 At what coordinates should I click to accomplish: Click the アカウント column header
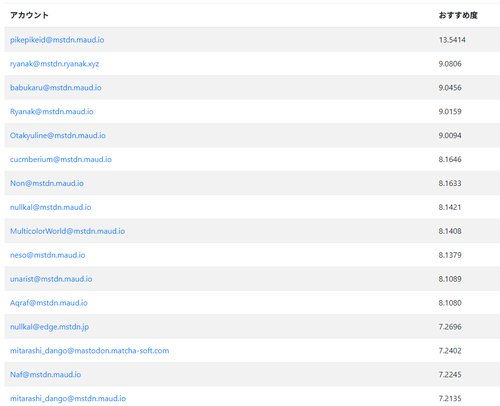[29, 15]
